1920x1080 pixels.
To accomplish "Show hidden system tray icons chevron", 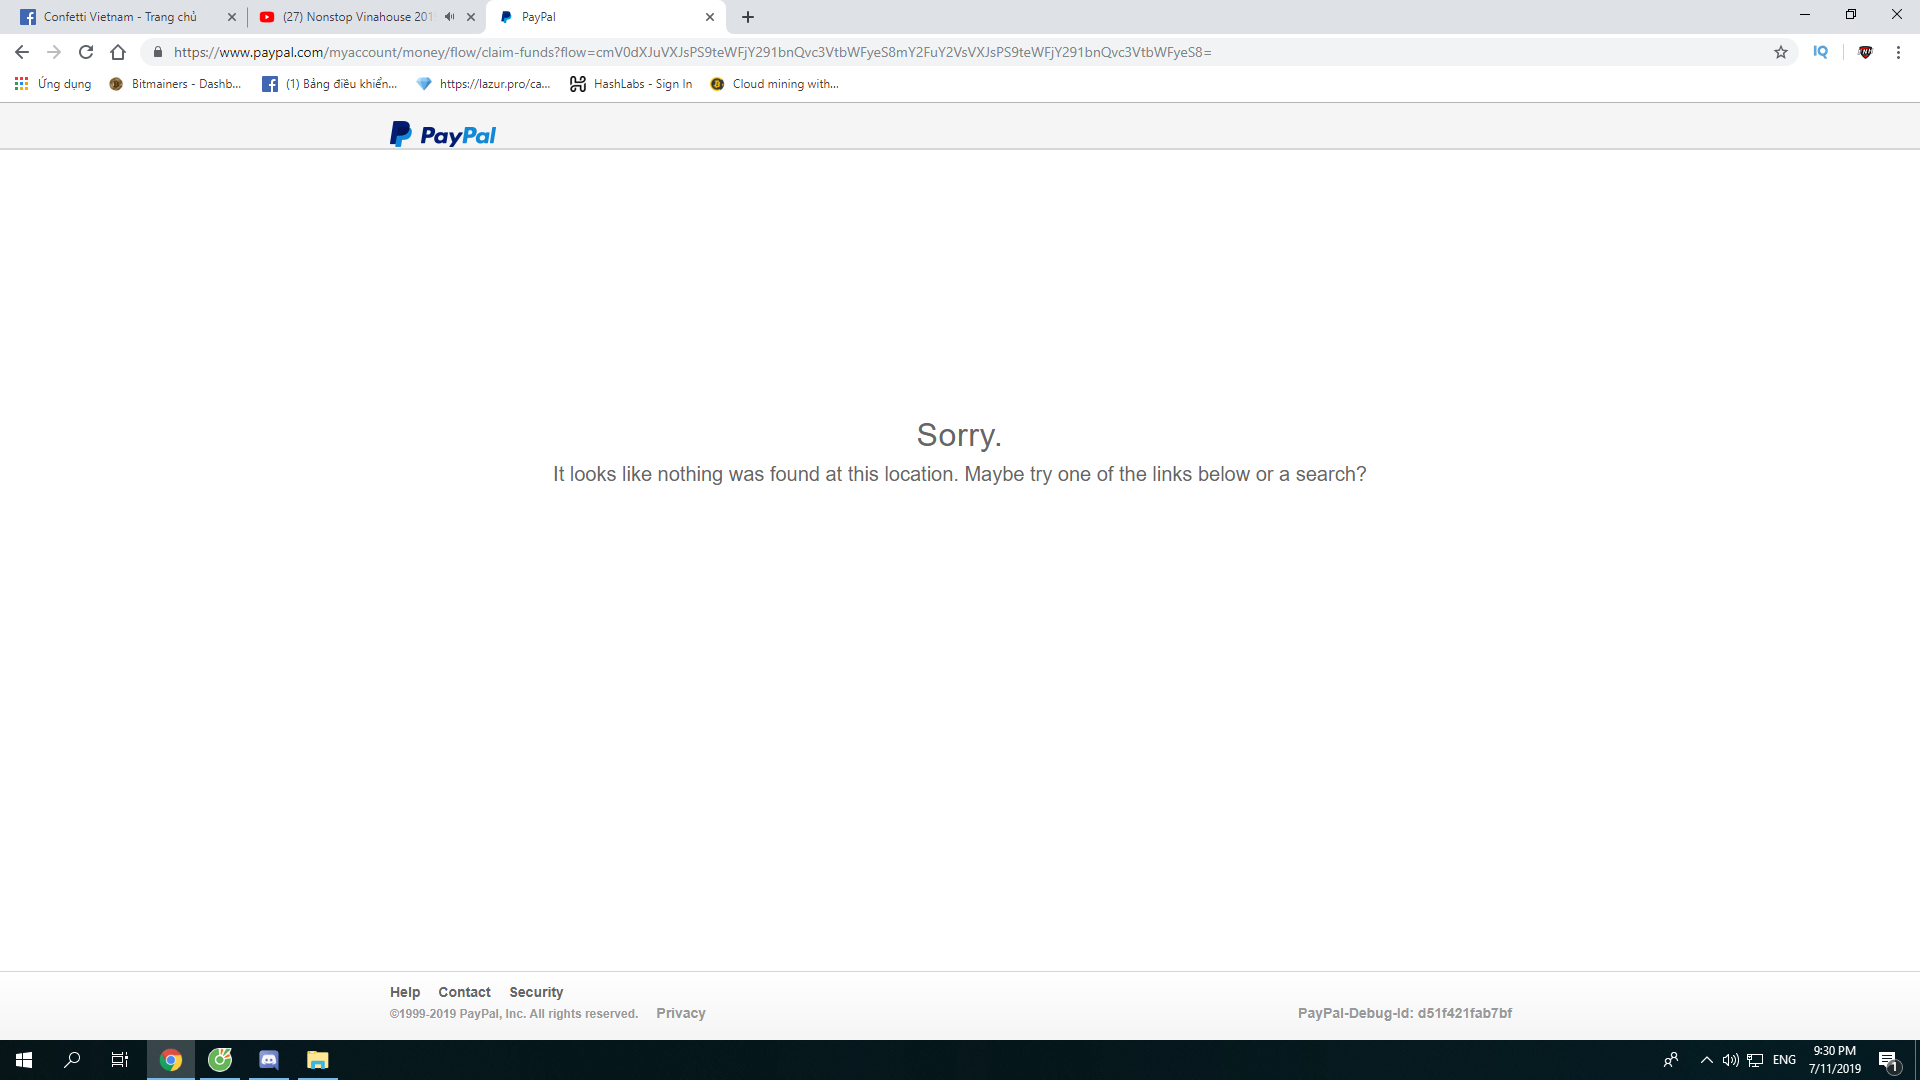I will 1707,1060.
